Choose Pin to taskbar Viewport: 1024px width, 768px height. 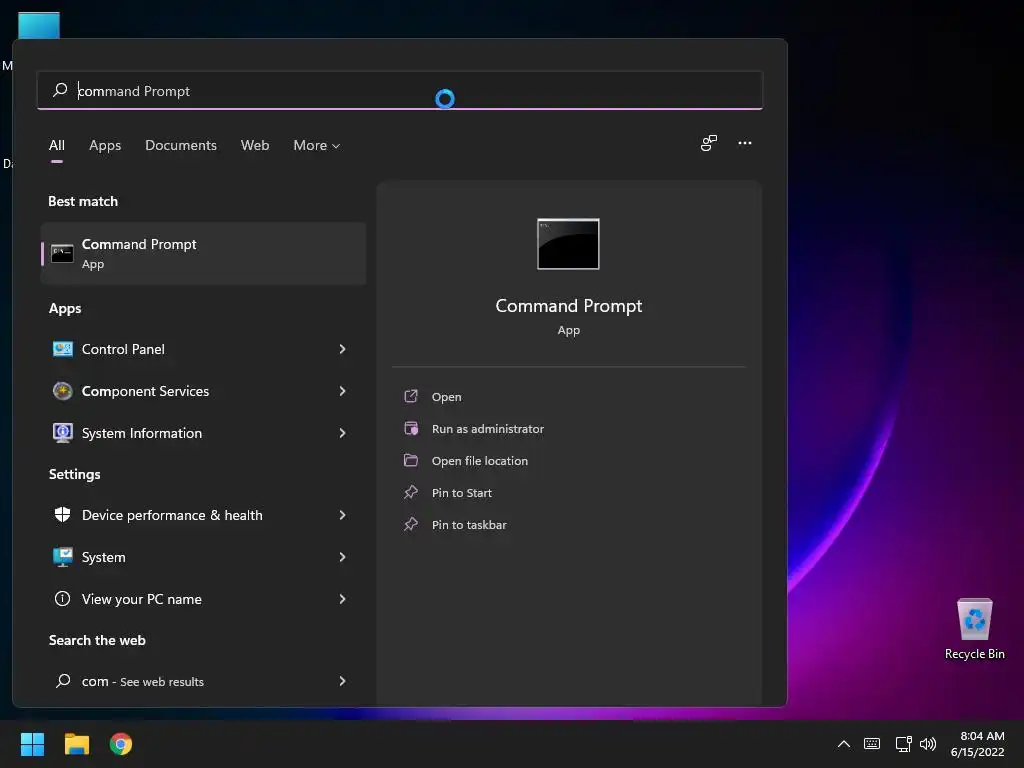point(469,524)
